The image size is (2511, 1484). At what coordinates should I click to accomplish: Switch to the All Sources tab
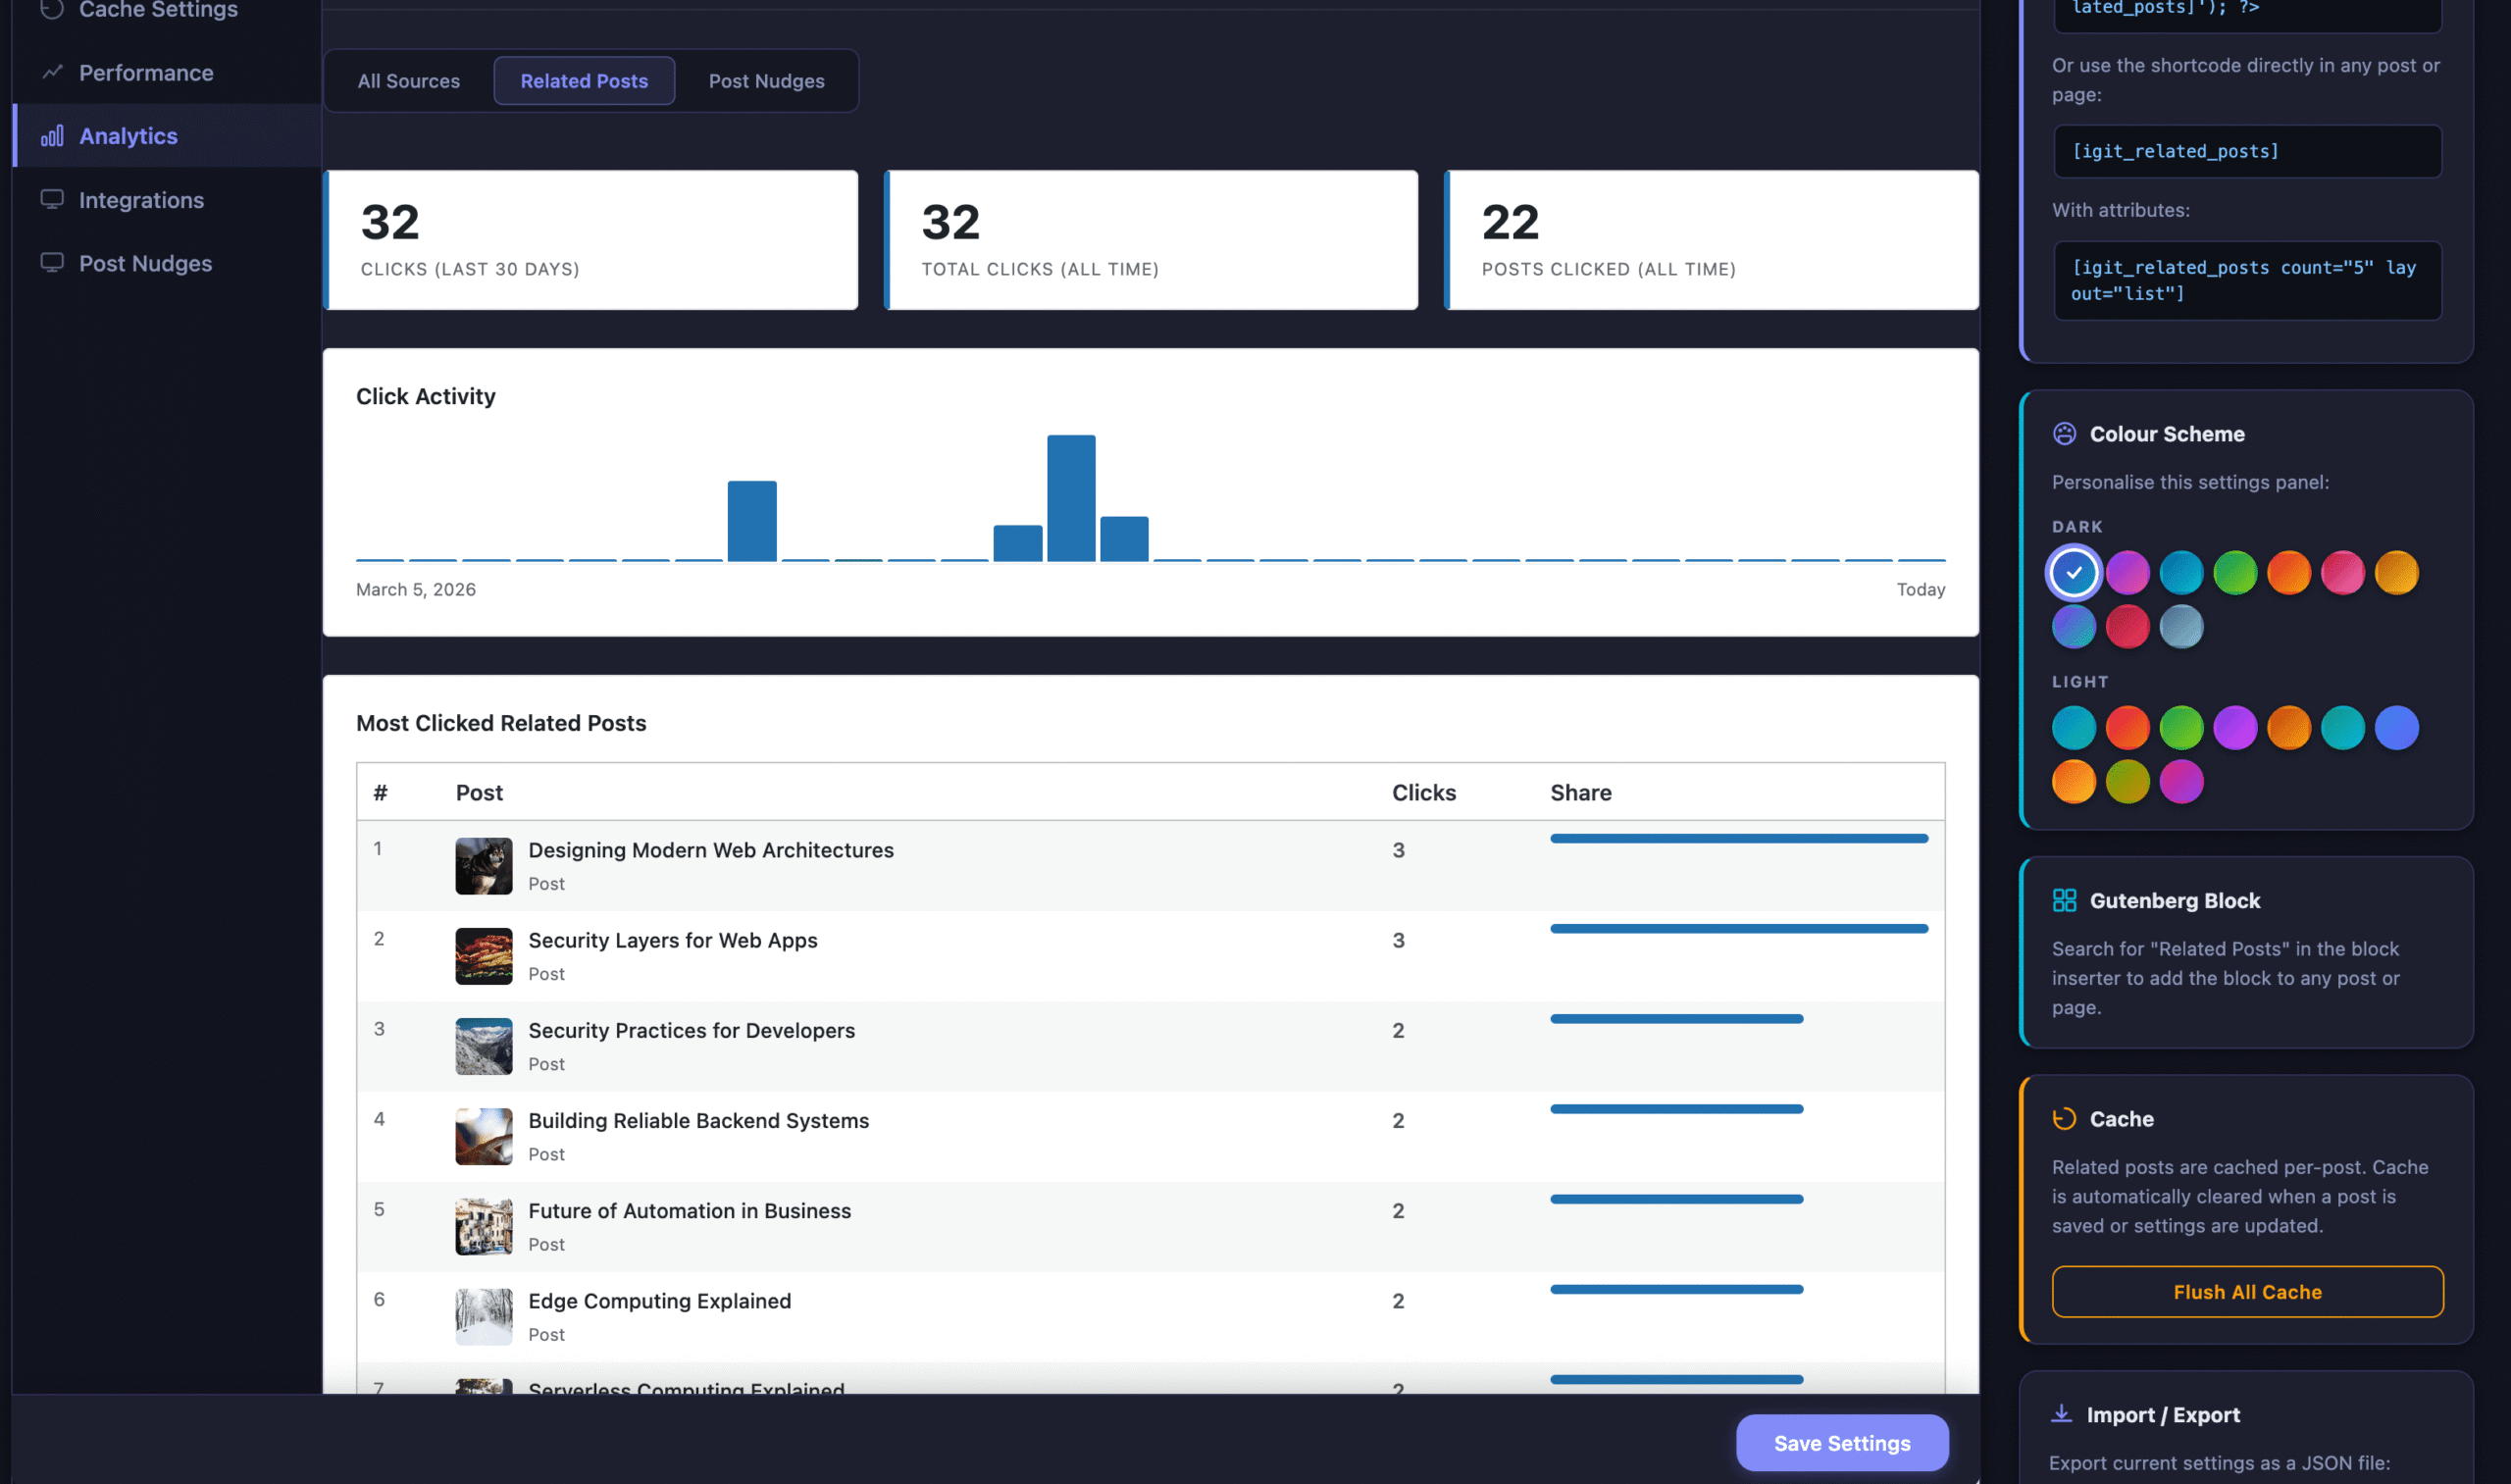pos(408,80)
